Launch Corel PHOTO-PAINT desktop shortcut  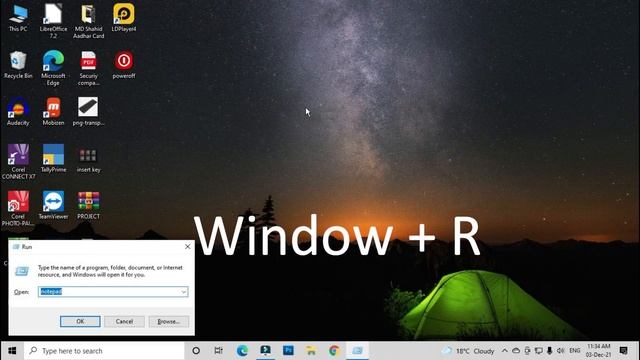click(18, 209)
